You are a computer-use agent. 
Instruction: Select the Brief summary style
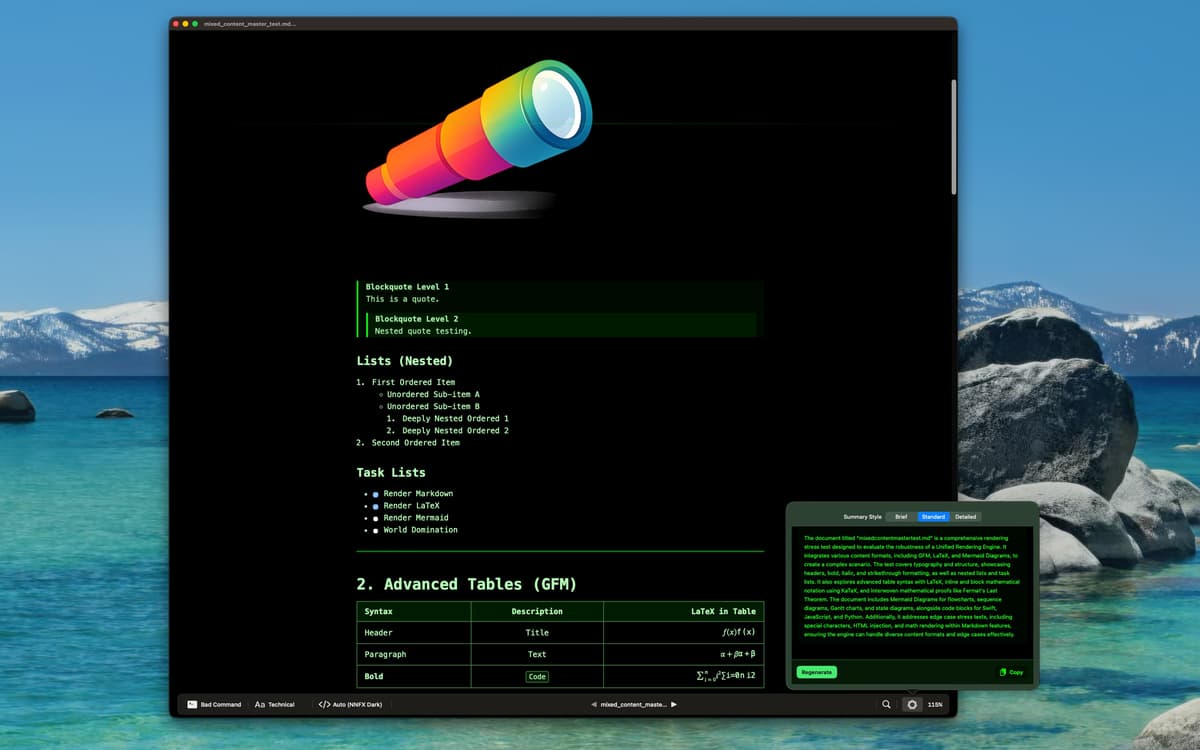[x=901, y=517]
